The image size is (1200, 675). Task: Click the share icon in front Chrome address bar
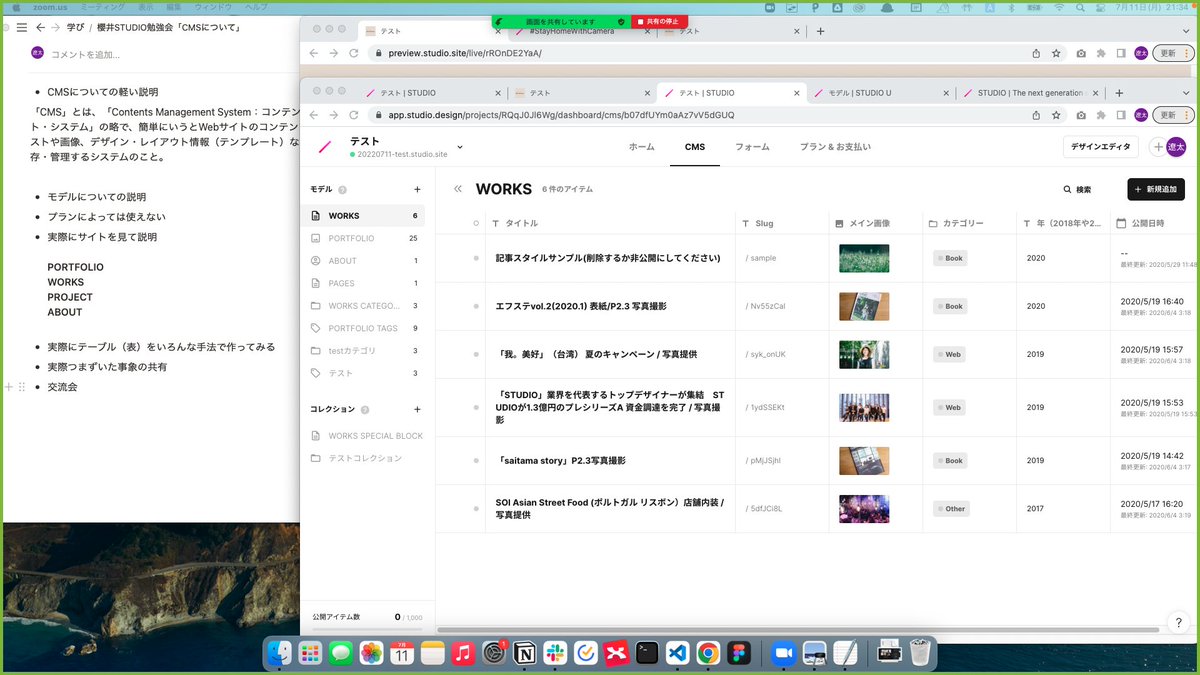coord(1036,115)
